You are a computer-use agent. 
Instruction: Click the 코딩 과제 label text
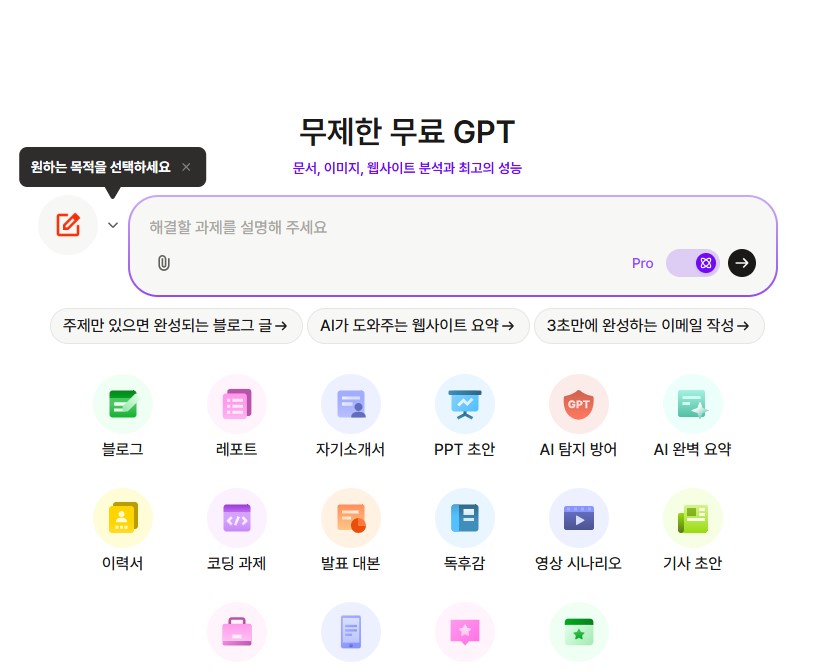[237, 563]
